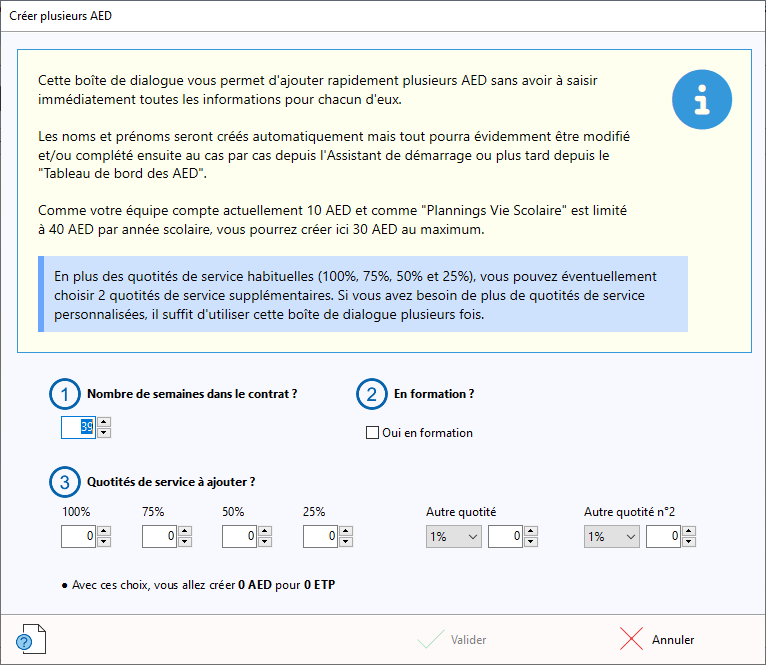The height and width of the screenshot is (665, 766).
Task: Click the Autre quotité n°2 count field
Action: tap(663, 537)
